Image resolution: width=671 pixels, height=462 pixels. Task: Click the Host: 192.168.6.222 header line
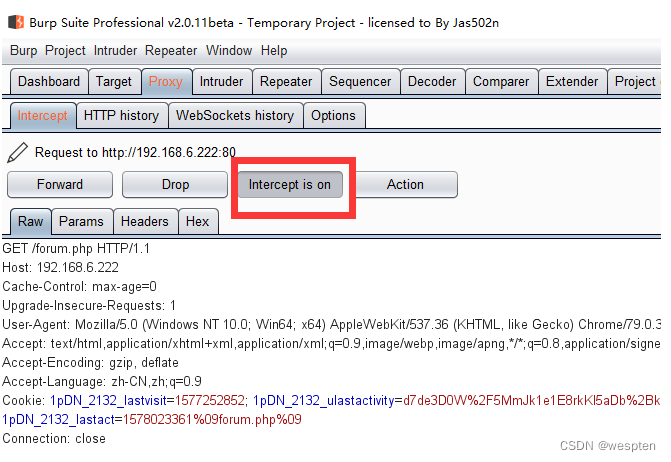coord(60,268)
